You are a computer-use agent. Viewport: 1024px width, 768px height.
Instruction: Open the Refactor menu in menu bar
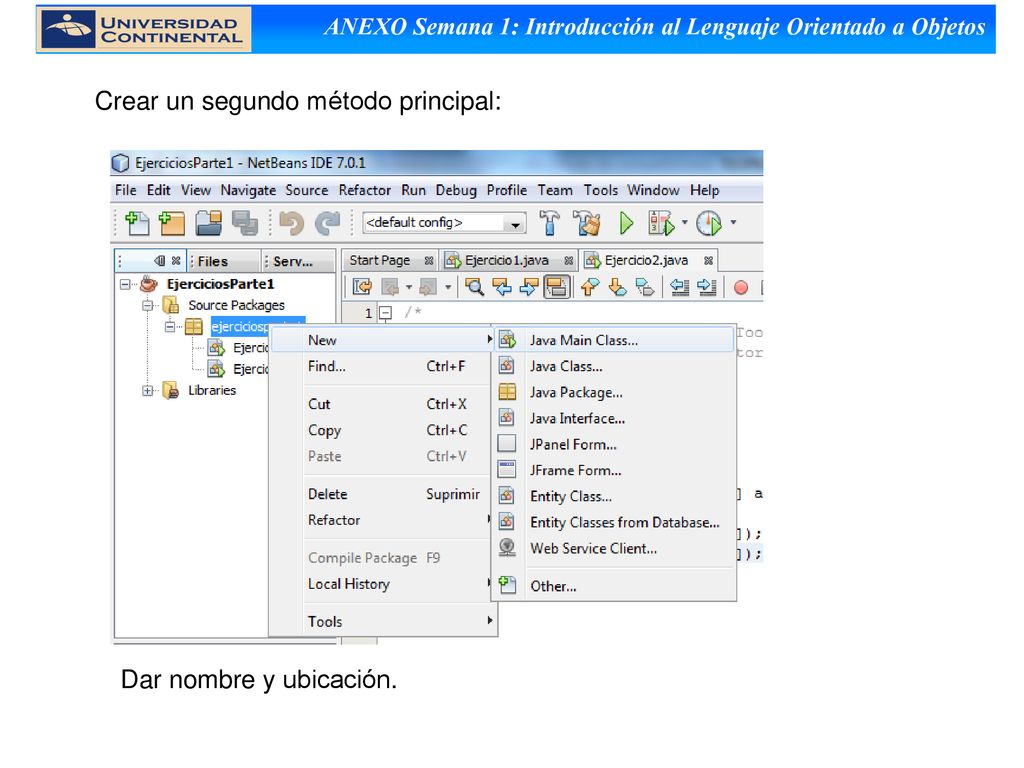pos(364,190)
